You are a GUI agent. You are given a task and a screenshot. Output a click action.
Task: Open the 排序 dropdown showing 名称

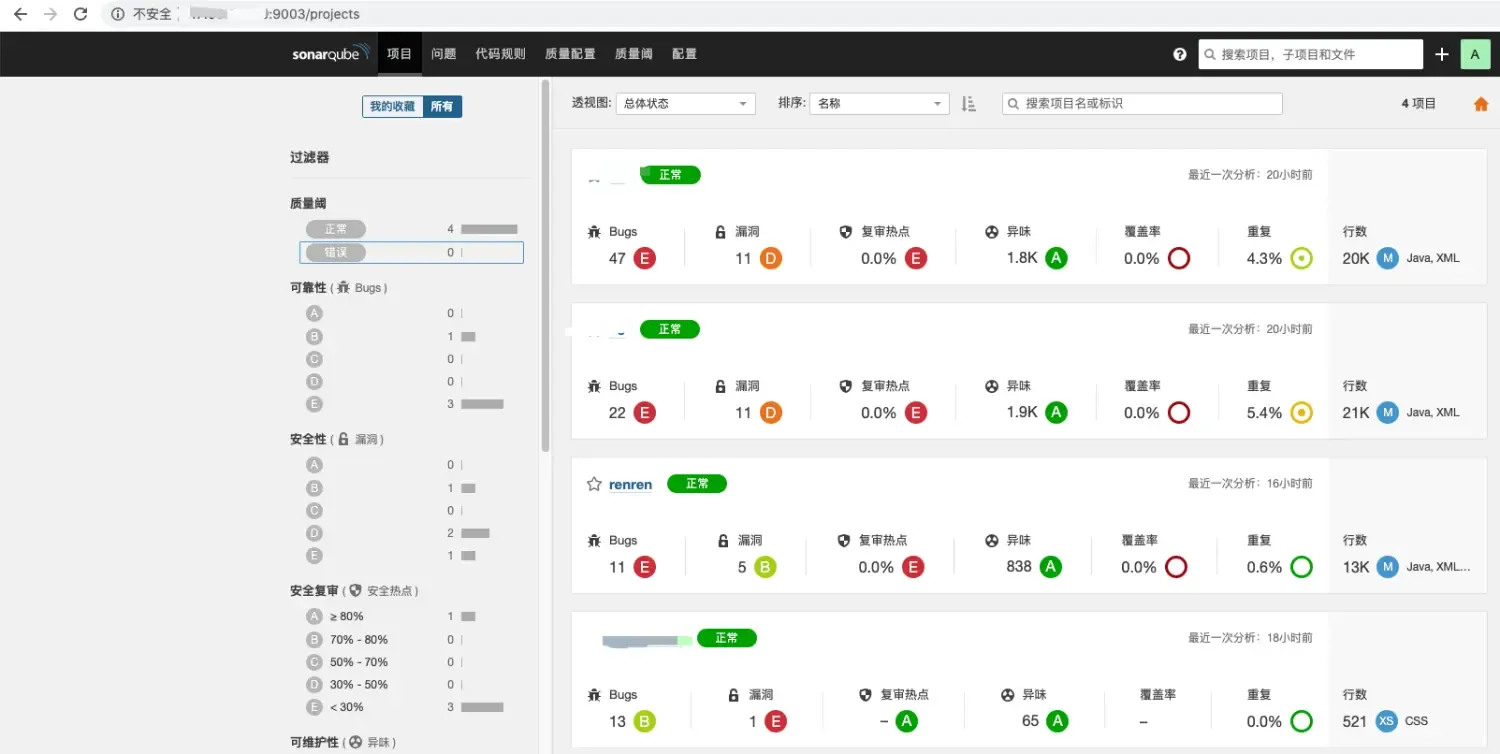click(x=878, y=103)
